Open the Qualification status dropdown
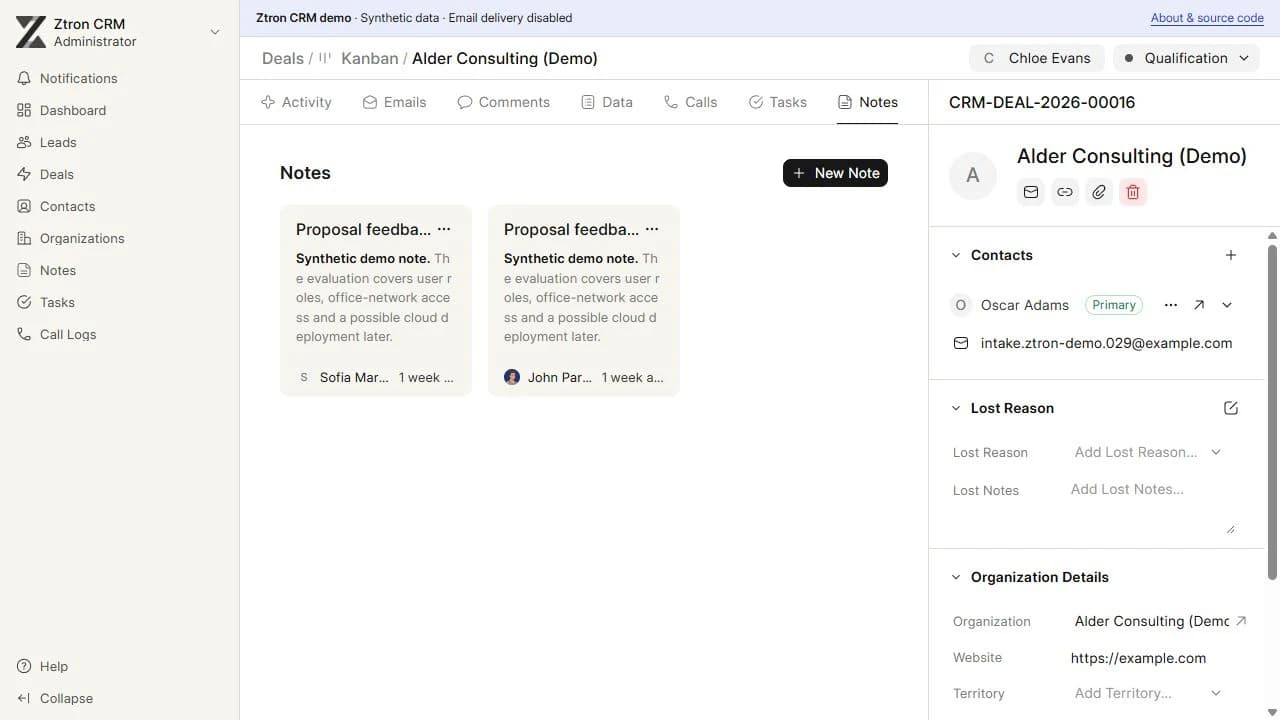Screen dimensions: 1280x720 1186,58
